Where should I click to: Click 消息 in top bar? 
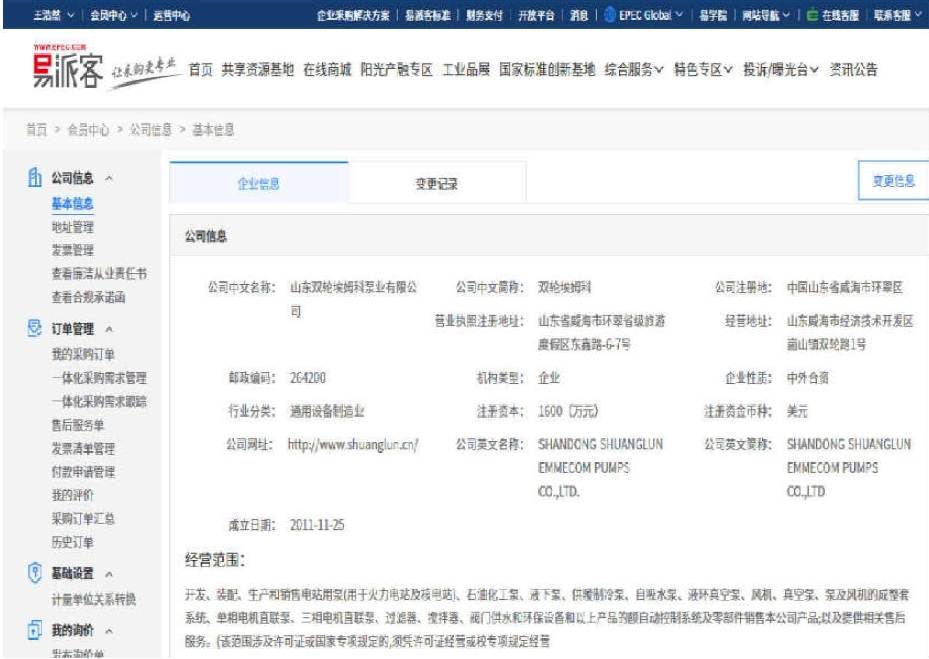579,15
